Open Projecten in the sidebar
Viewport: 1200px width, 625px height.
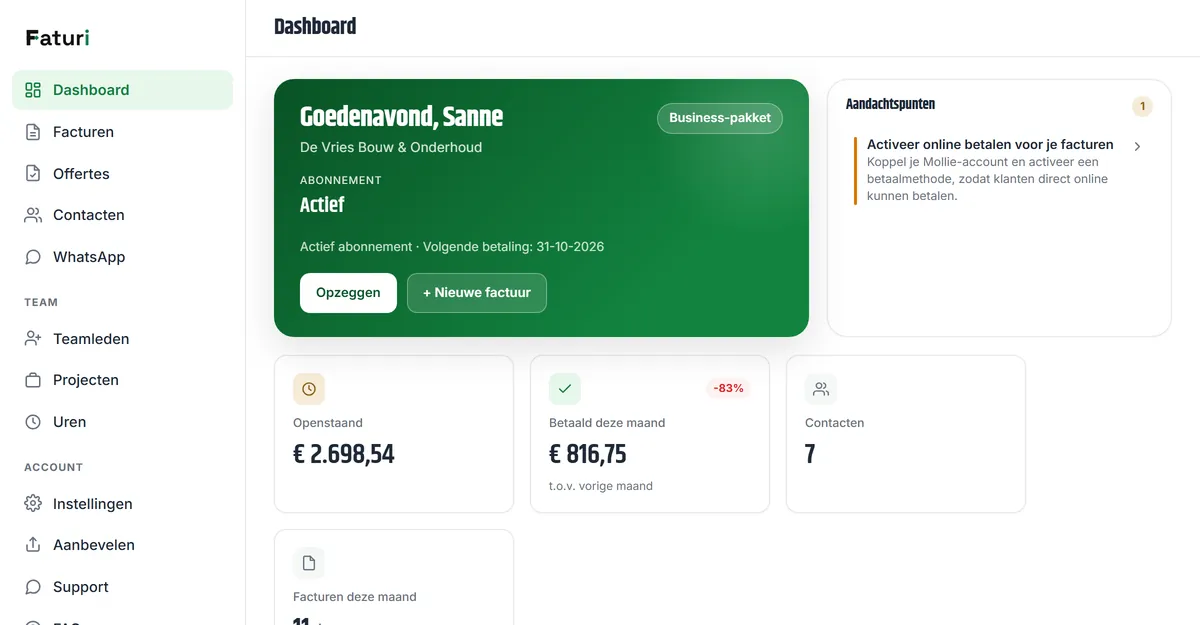click(x=122, y=380)
